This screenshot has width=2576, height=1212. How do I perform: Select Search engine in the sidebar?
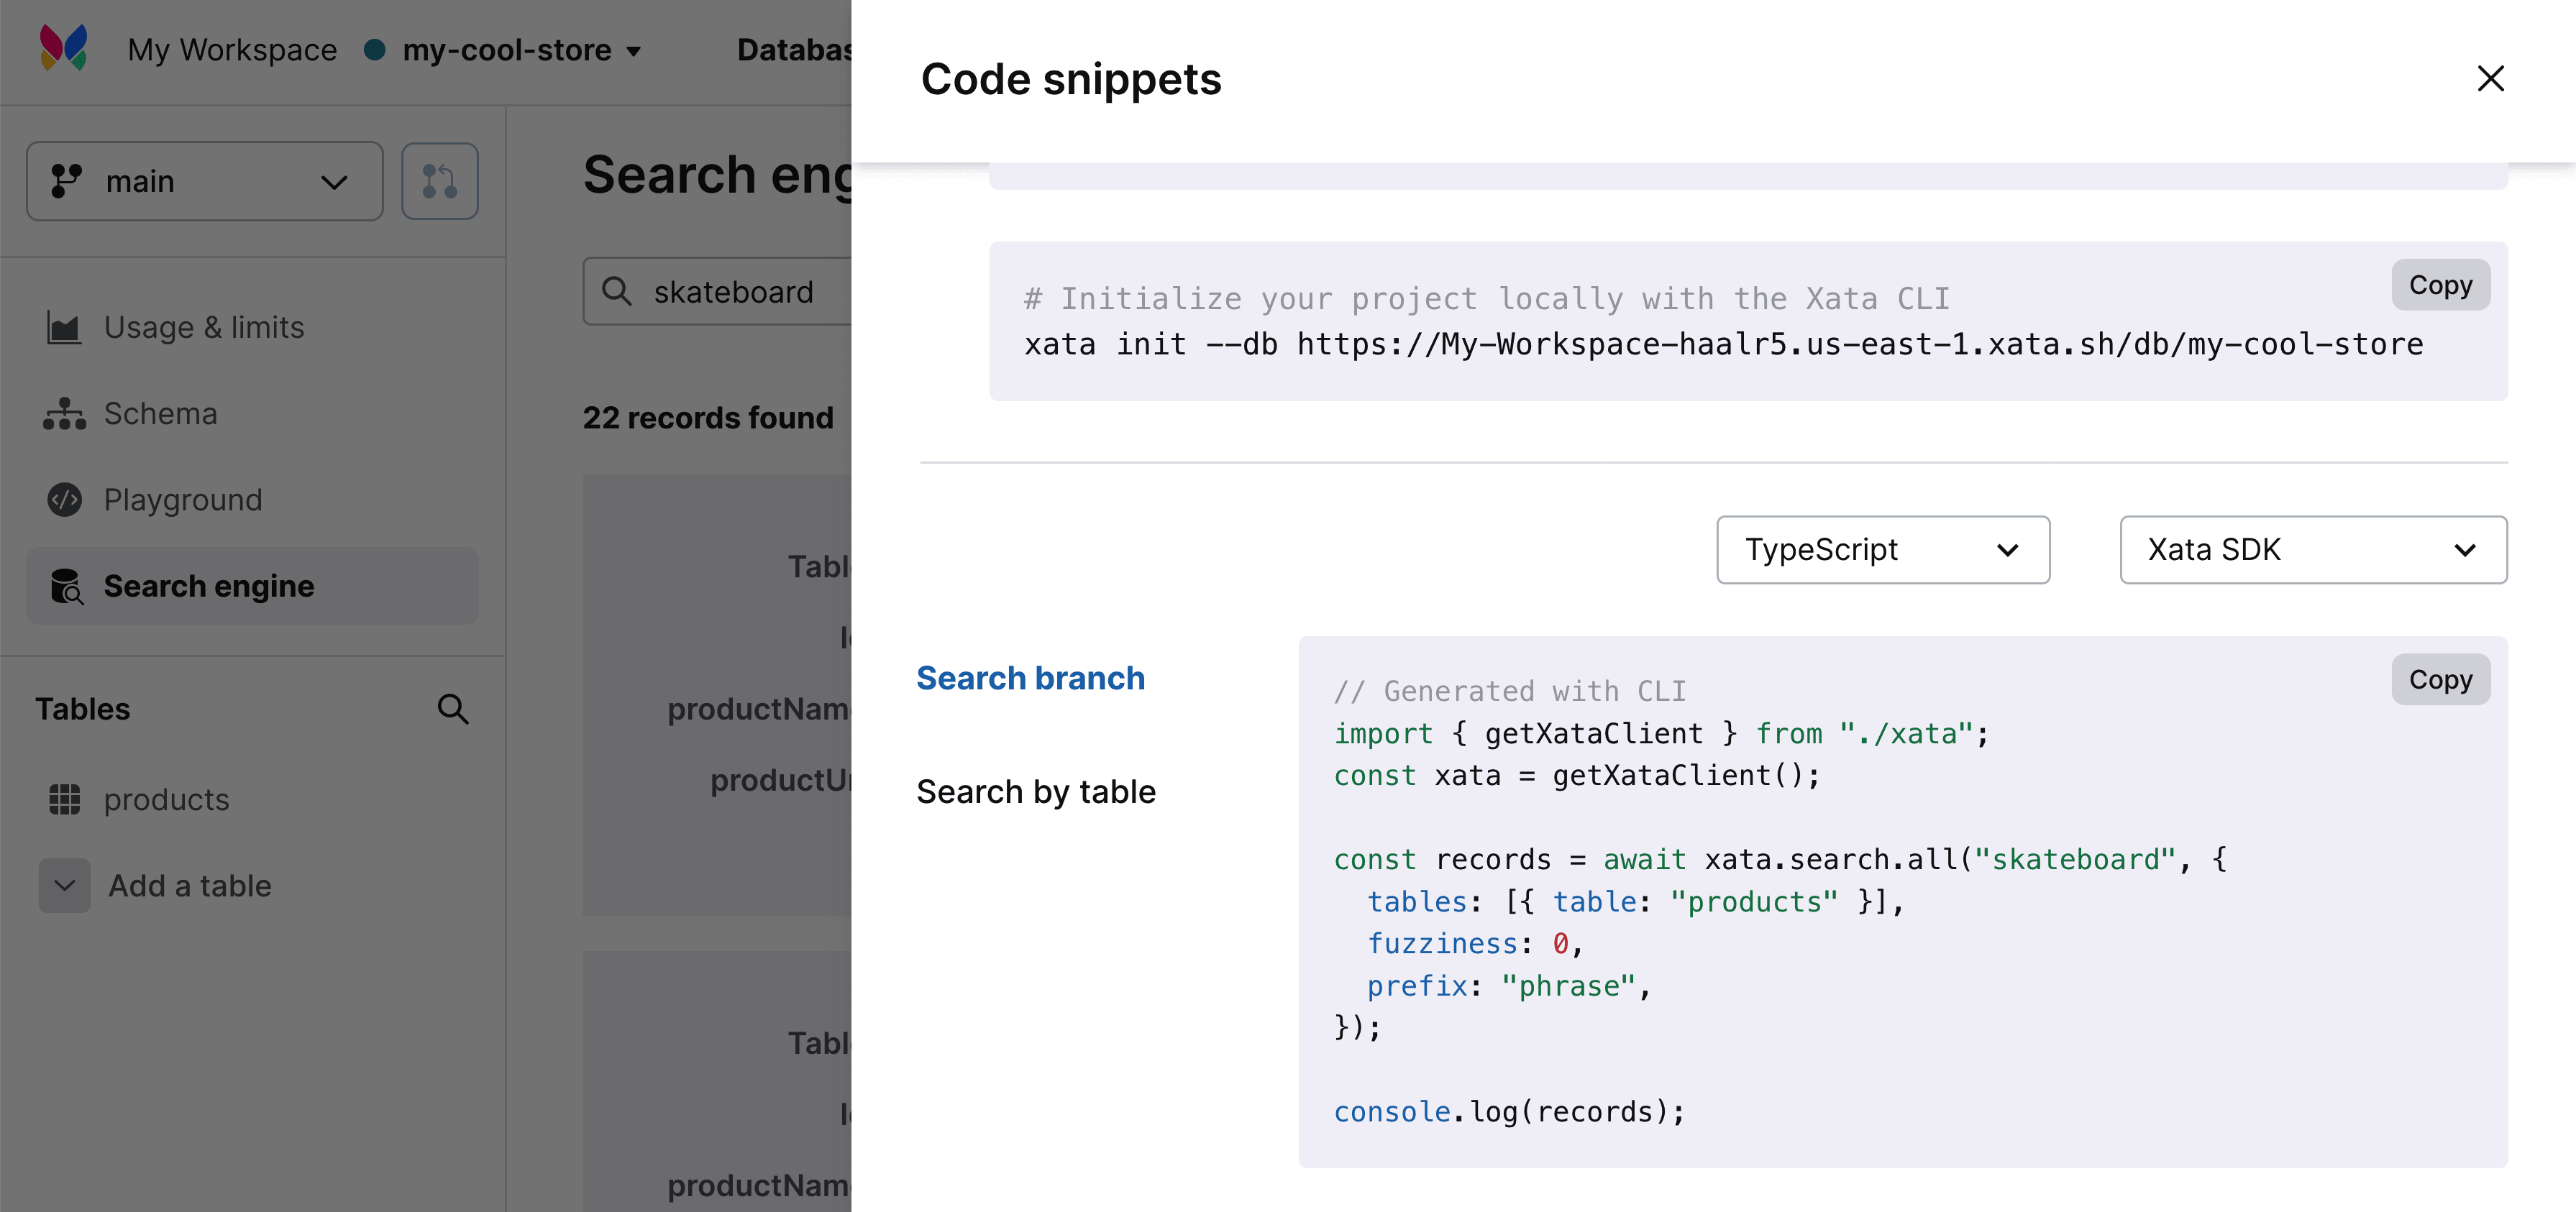(x=252, y=586)
